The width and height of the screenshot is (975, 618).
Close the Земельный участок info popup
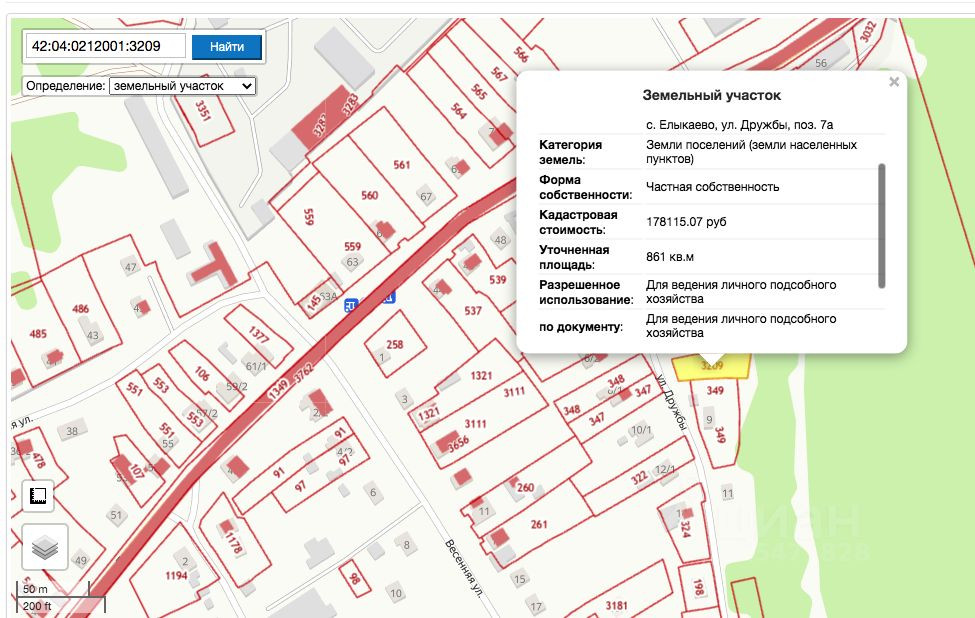click(x=894, y=81)
